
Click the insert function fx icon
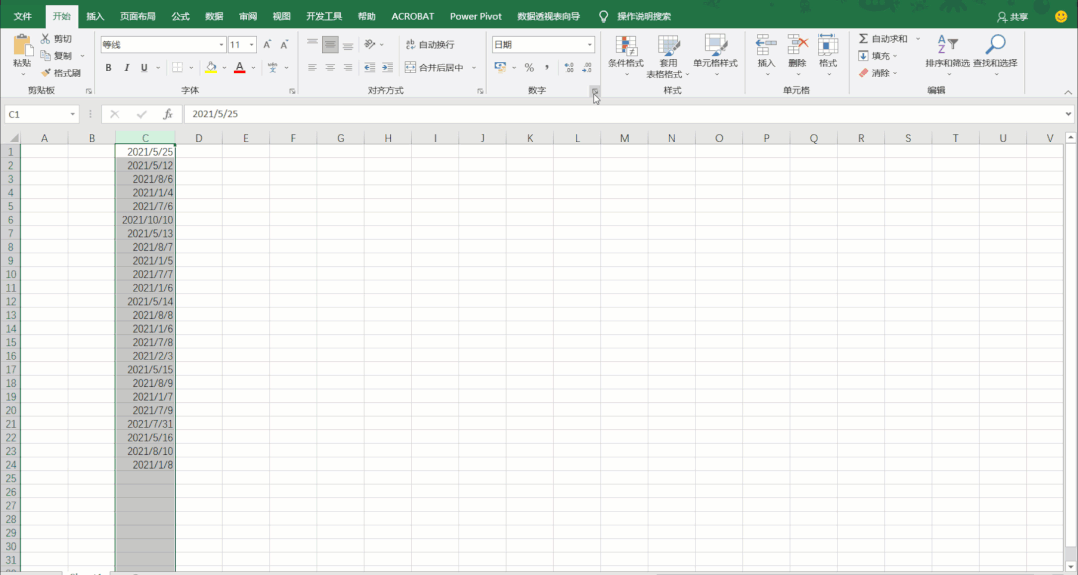point(168,114)
